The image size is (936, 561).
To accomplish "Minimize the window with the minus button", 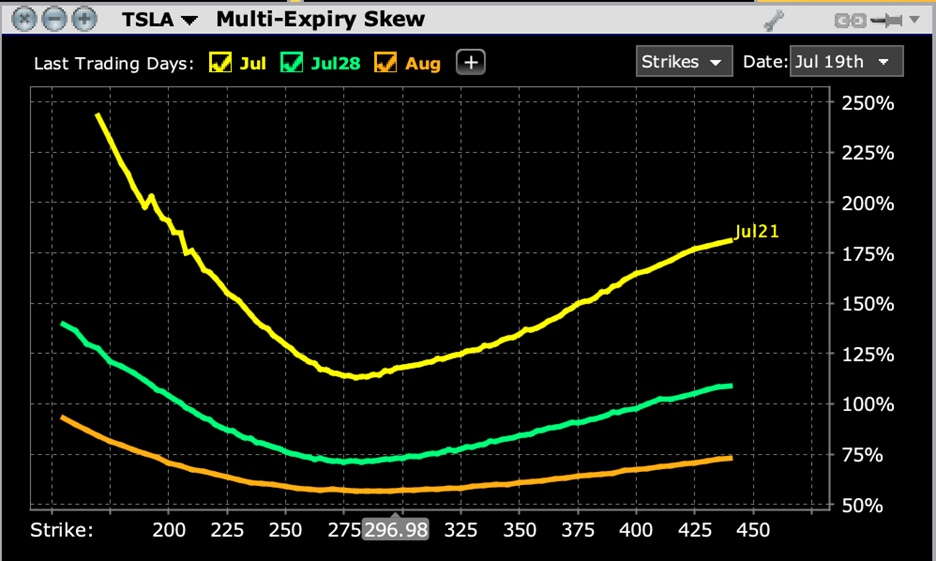I will (x=54, y=20).
